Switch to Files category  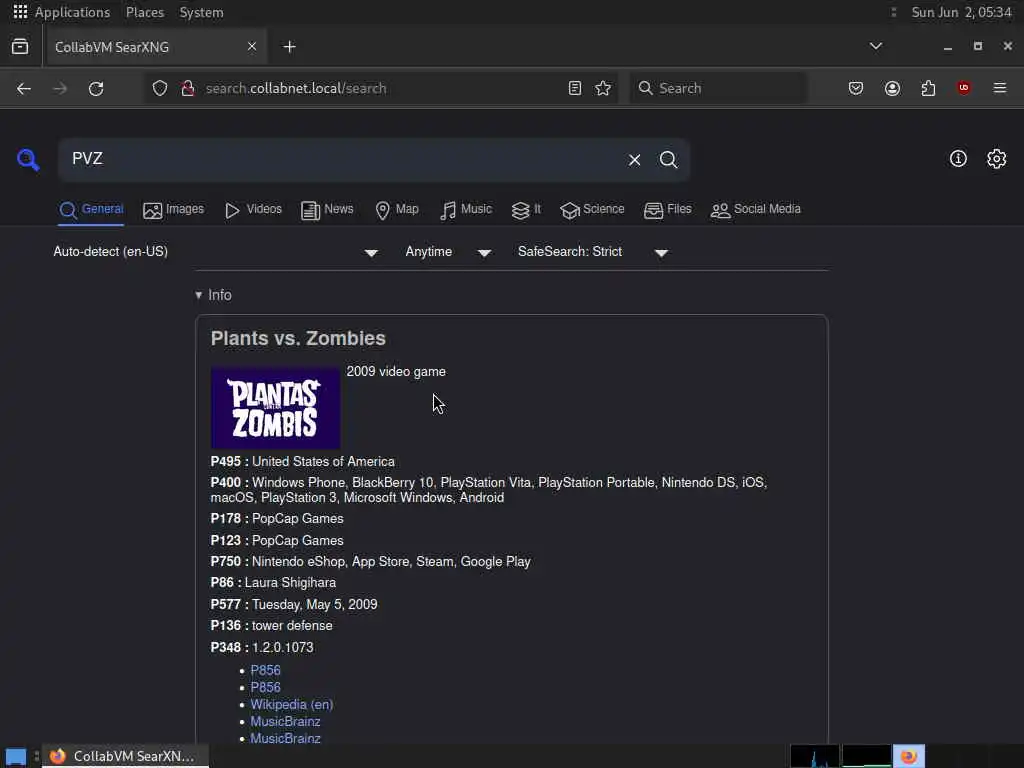[x=667, y=210]
